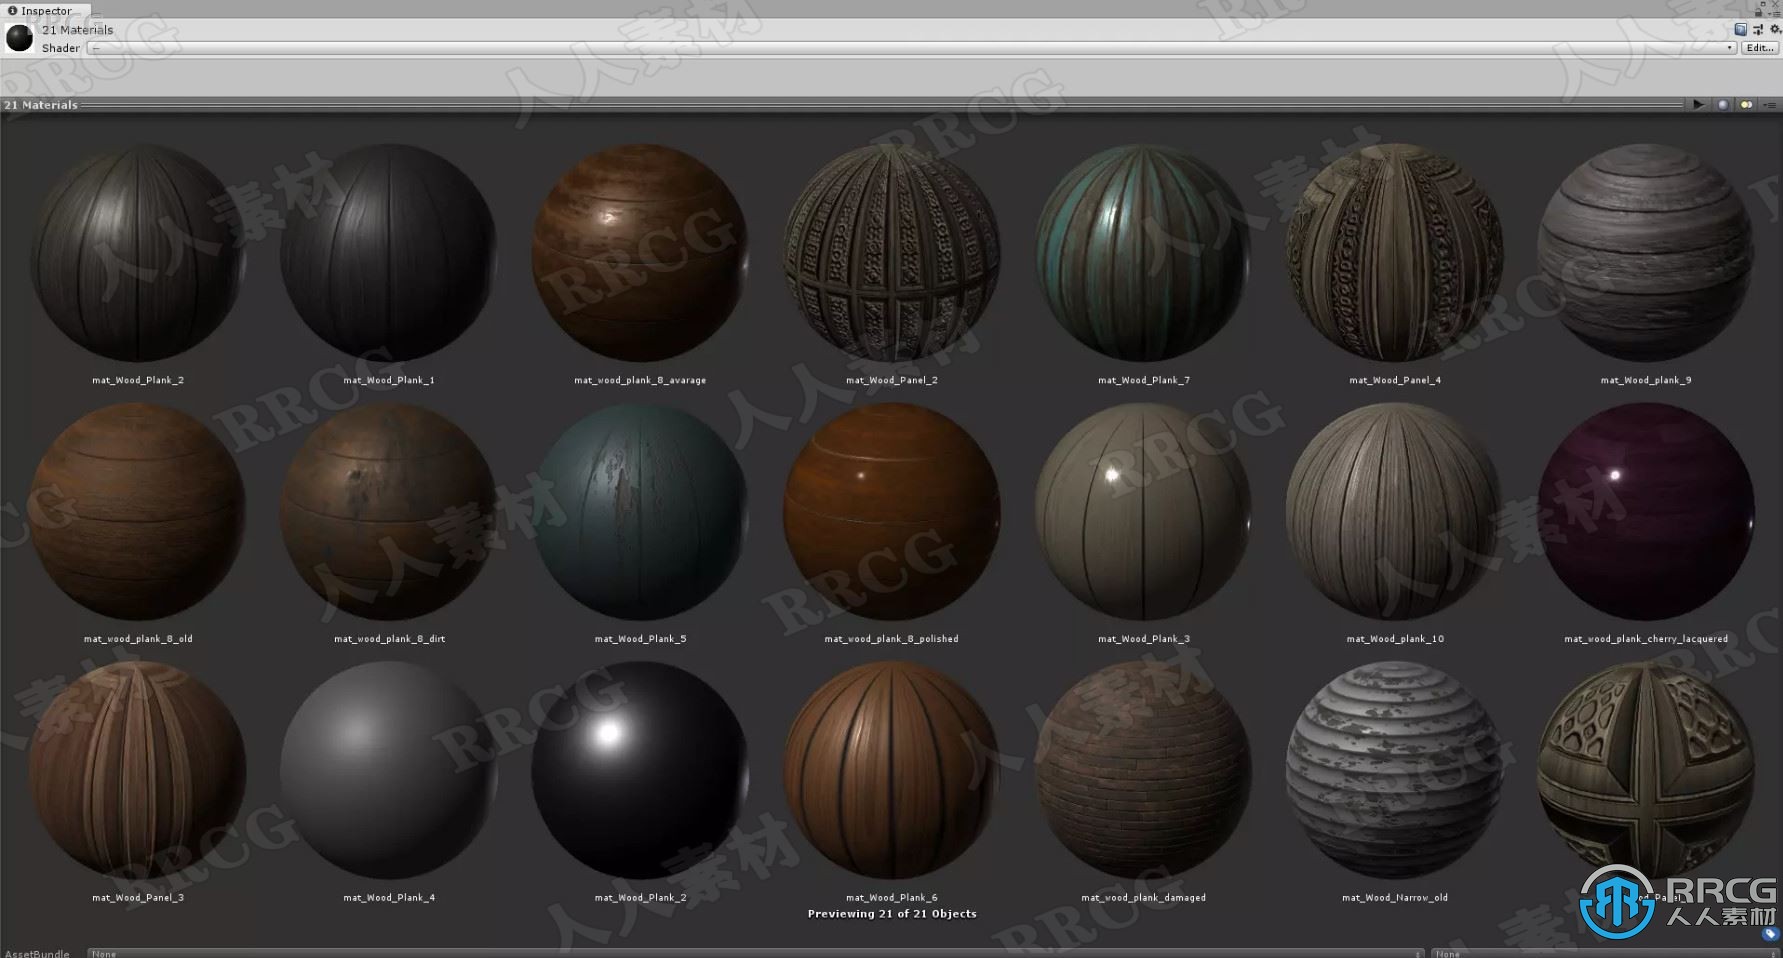The height and width of the screenshot is (958, 1783).
Task: Click the AssetBundle label
Action: 37,954
